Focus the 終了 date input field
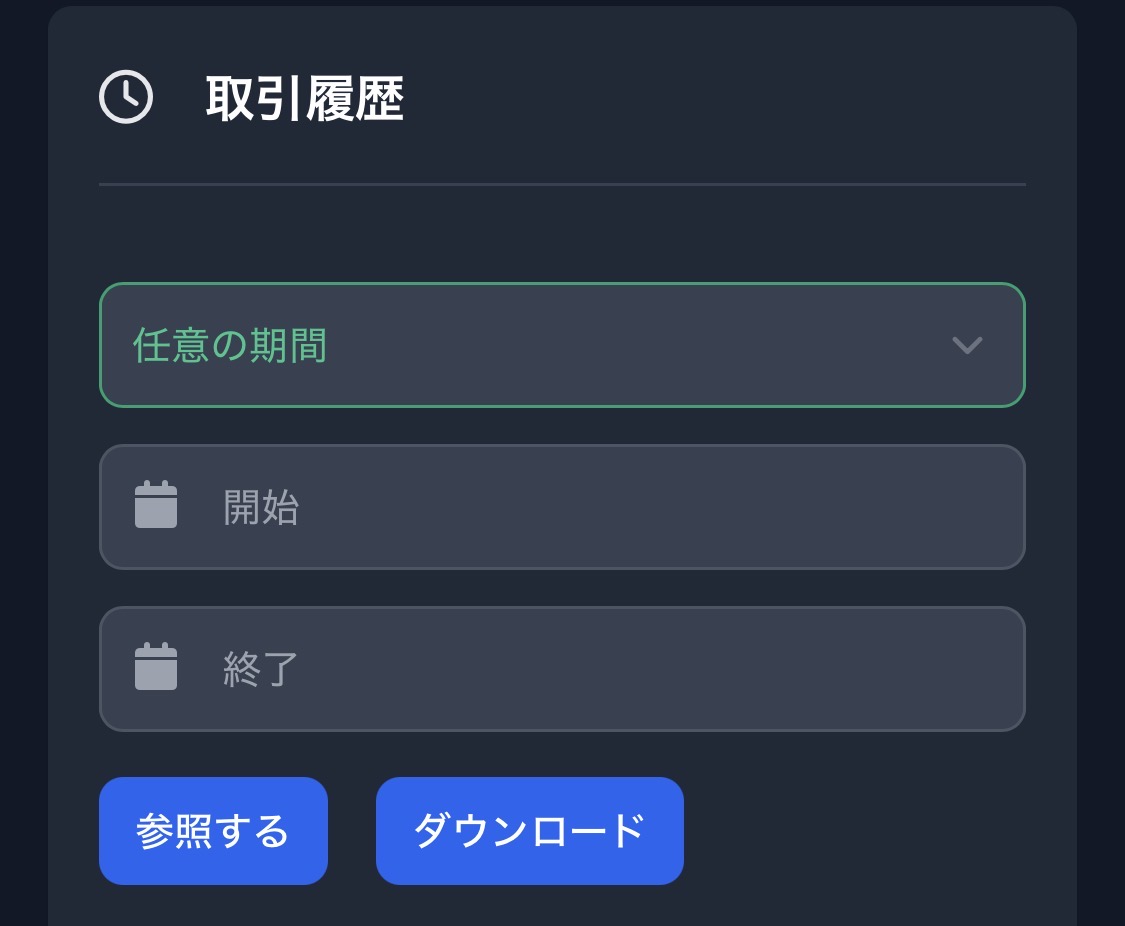This screenshot has width=1125, height=926. pos(600,669)
